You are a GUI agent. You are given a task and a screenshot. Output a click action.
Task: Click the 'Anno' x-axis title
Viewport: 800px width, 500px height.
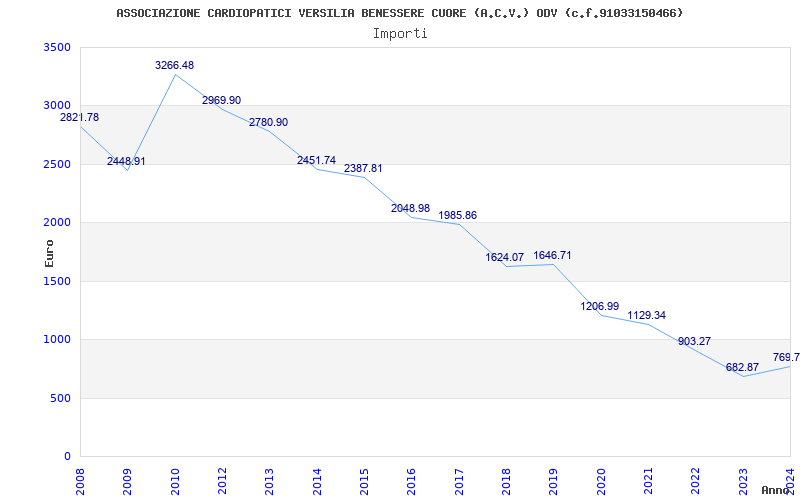776,490
